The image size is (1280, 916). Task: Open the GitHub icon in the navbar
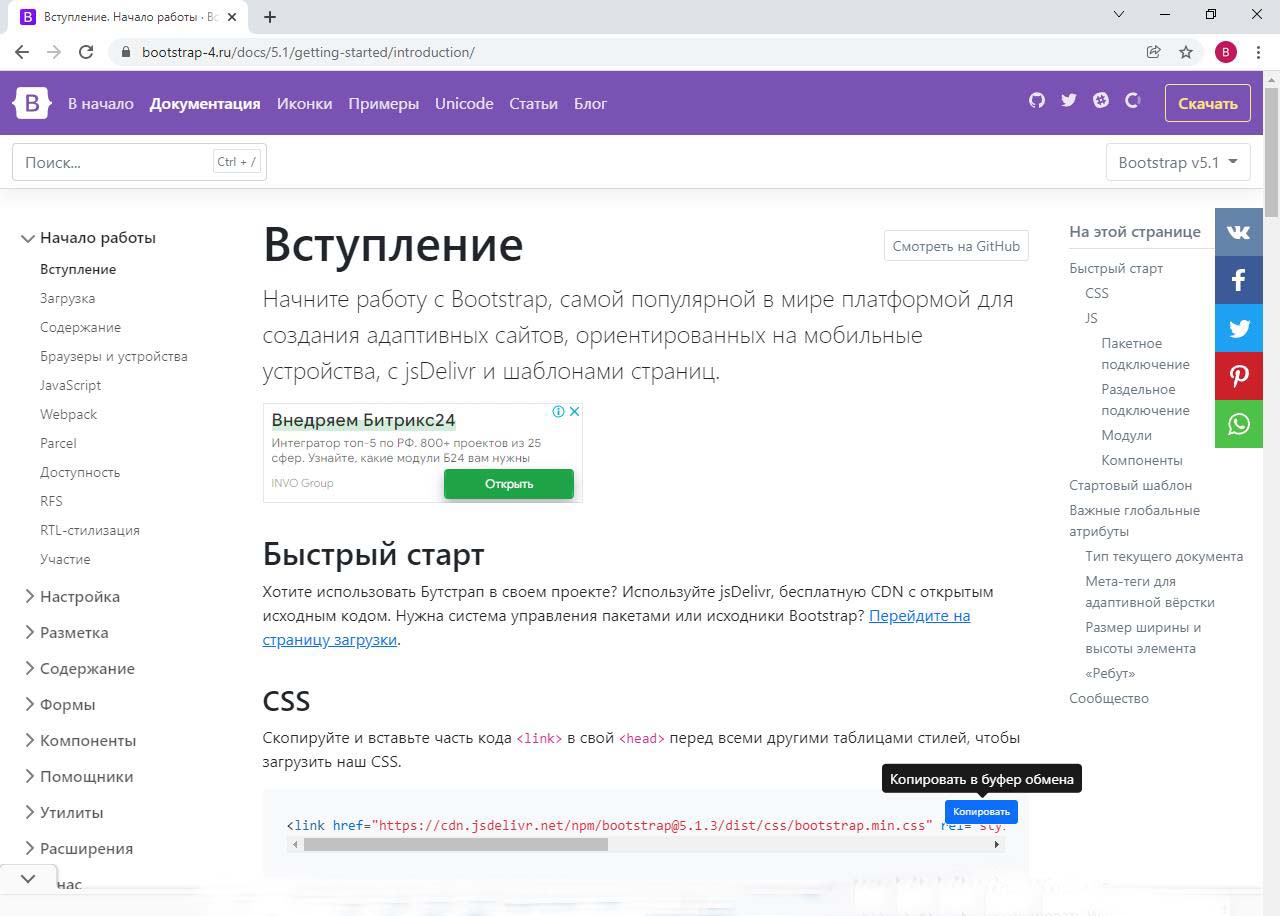(x=1037, y=100)
